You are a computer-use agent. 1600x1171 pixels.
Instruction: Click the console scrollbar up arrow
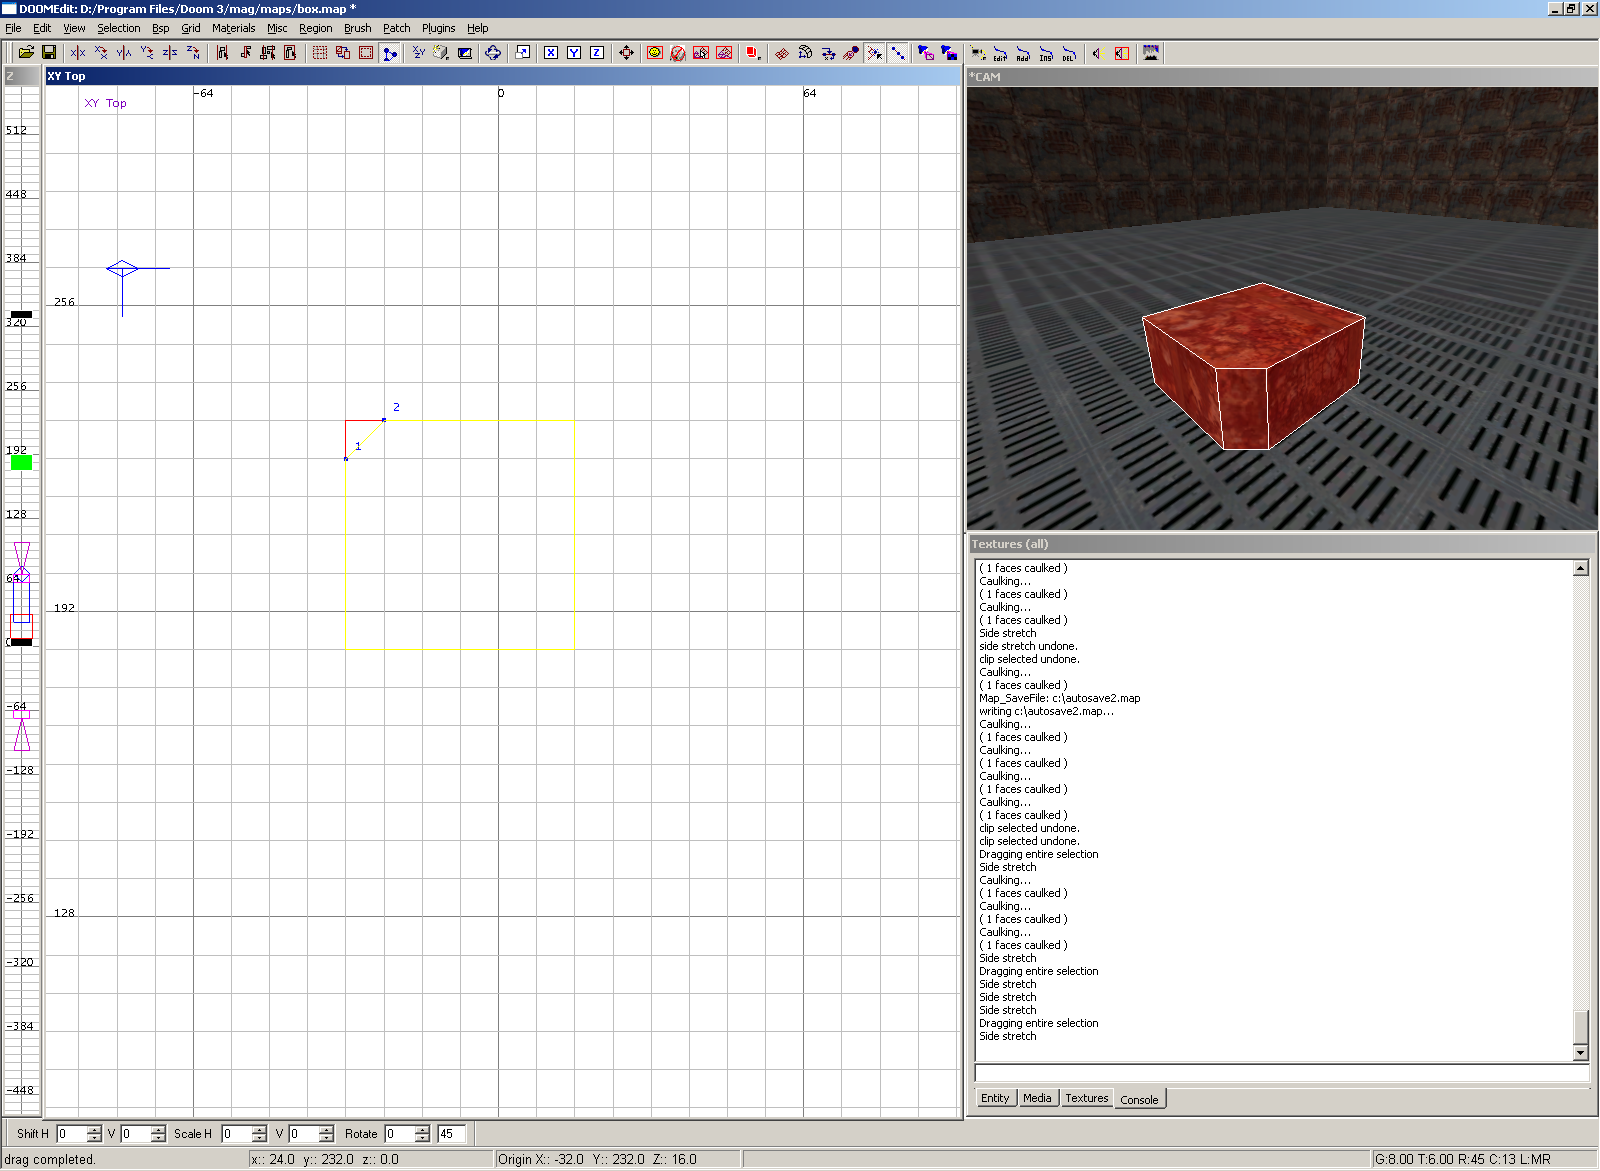(x=1581, y=568)
